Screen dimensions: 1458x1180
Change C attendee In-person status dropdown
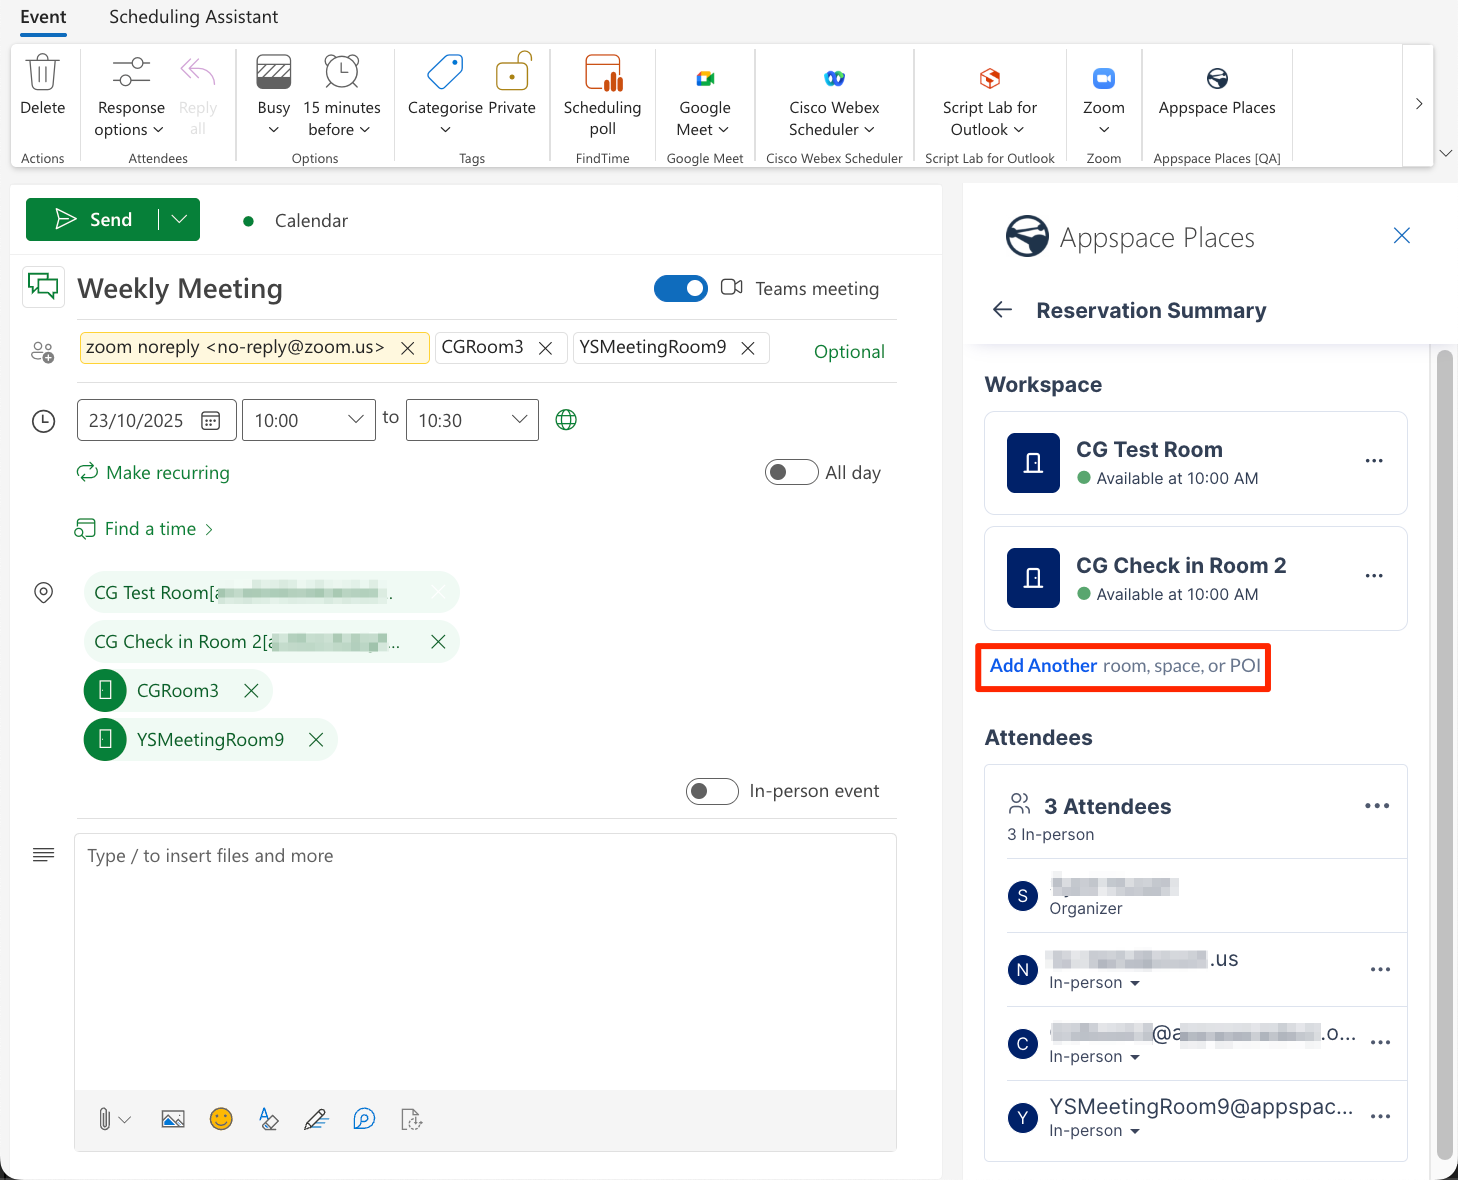click(1094, 1057)
